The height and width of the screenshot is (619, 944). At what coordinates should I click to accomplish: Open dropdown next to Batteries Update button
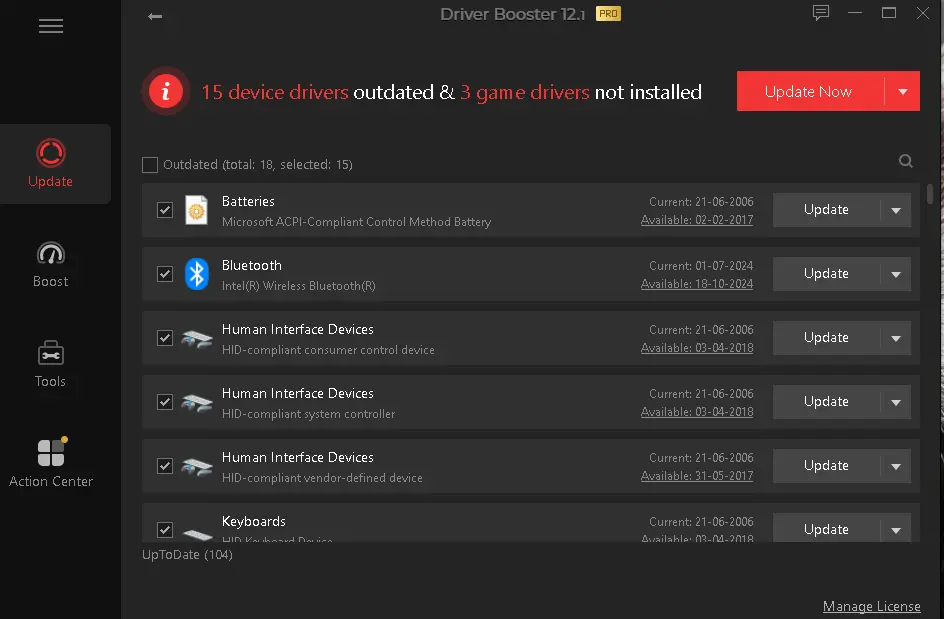(x=895, y=210)
